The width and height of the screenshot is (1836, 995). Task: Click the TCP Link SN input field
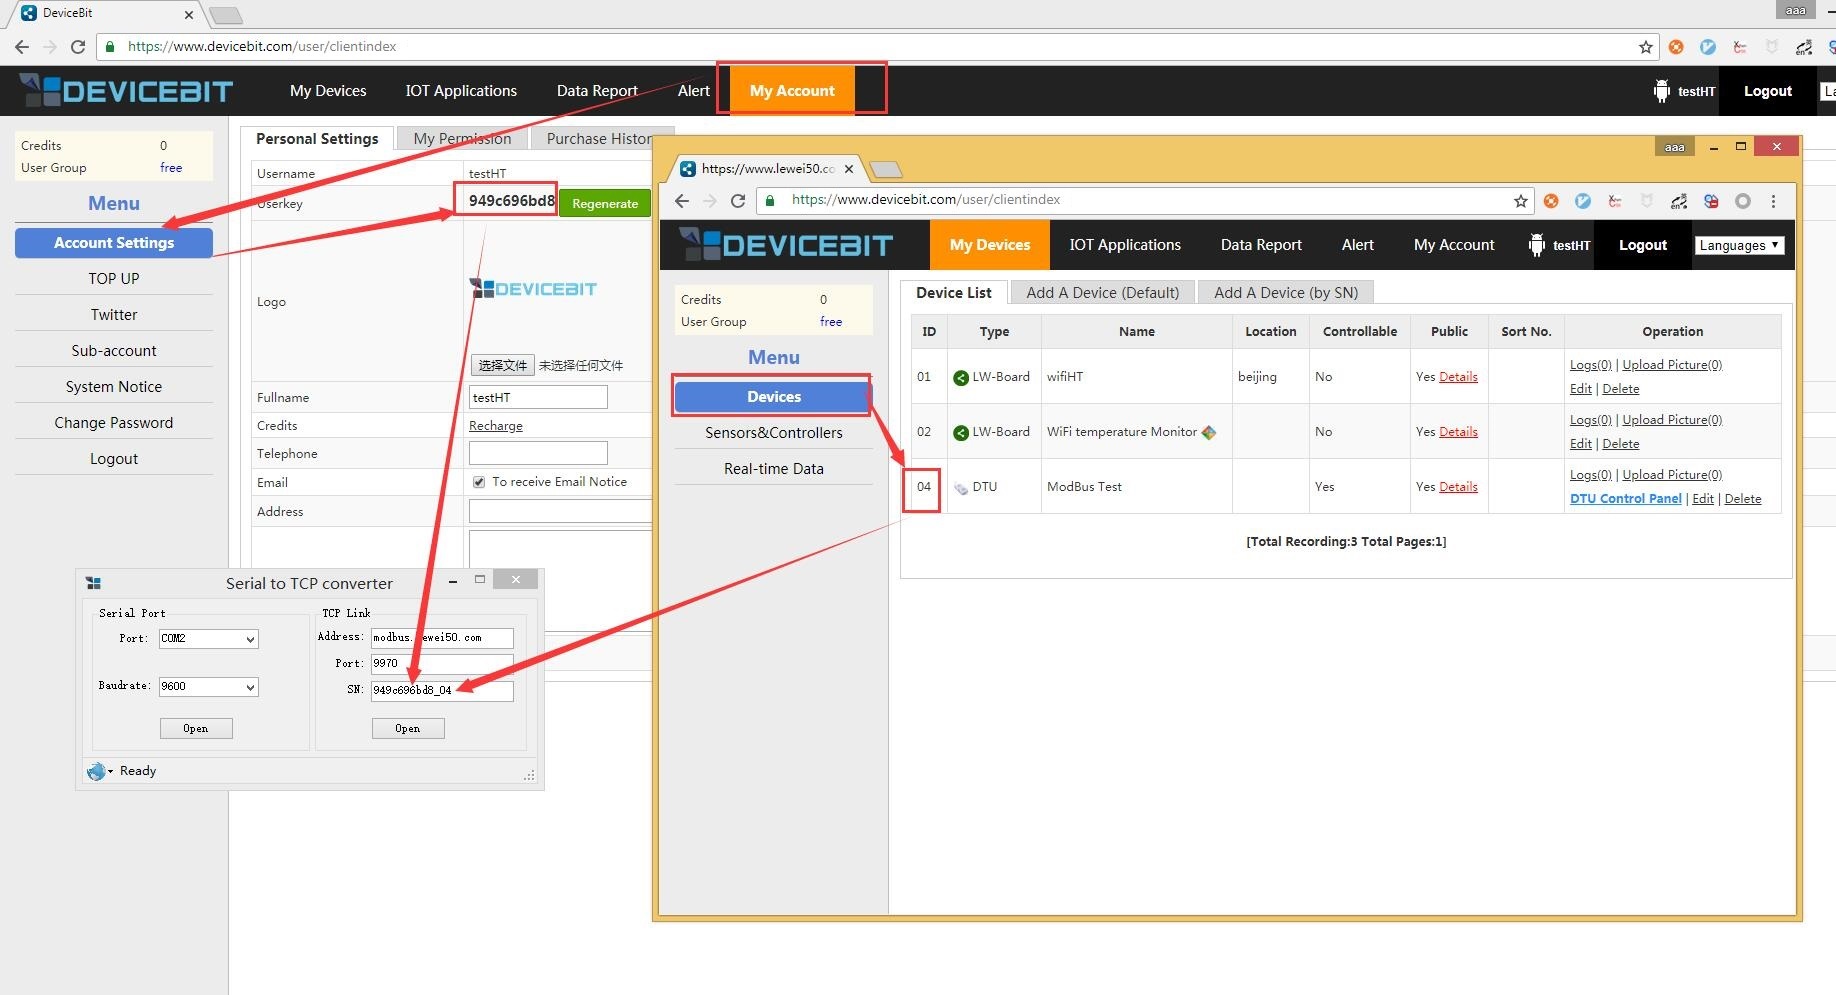point(442,690)
